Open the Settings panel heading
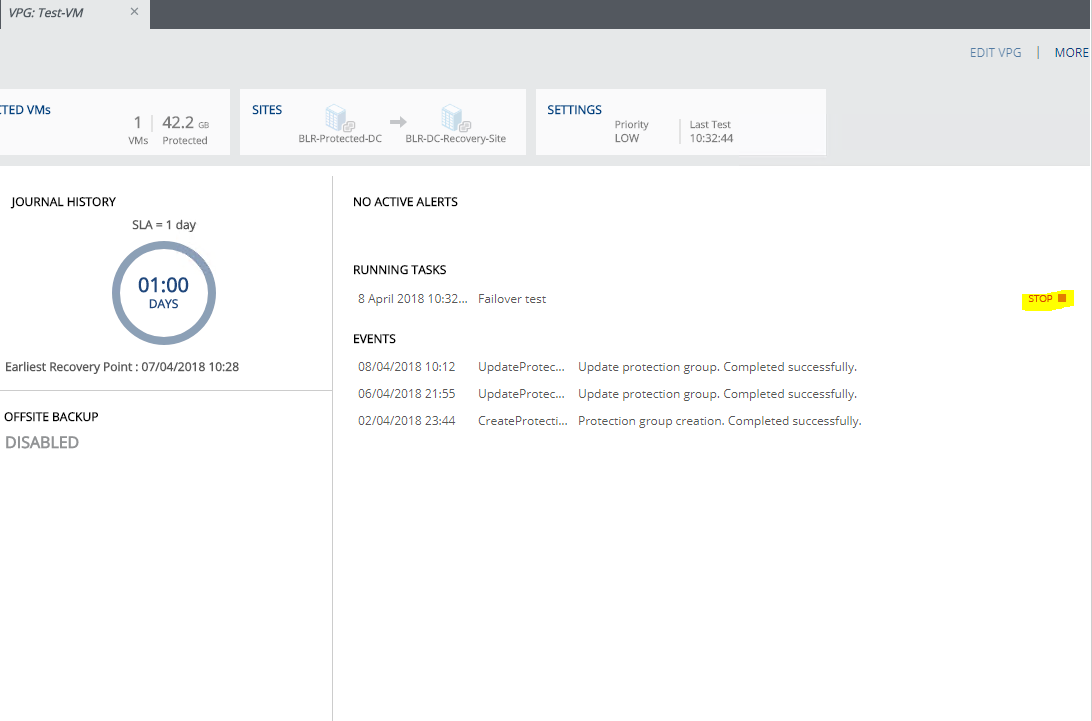 pos(574,110)
